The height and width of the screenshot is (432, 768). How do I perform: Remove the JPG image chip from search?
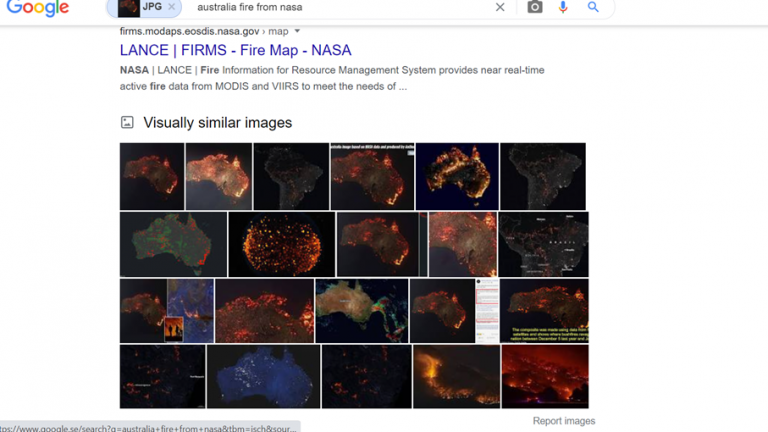coord(171,7)
